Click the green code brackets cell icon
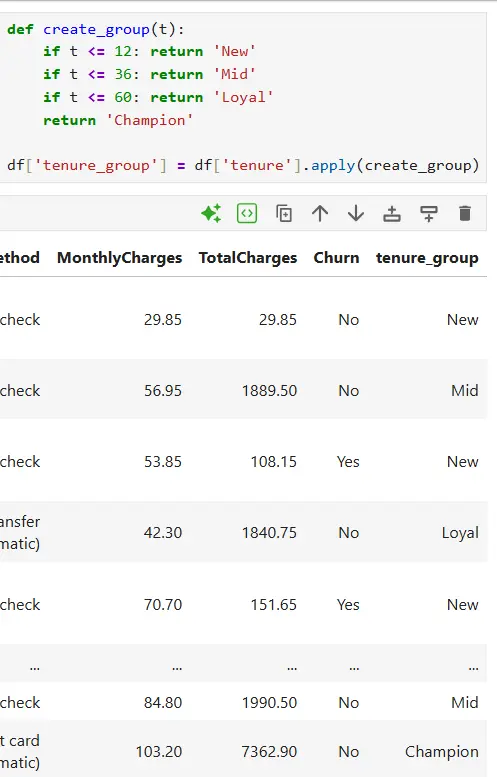The height and width of the screenshot is (777, 497). coord(247,214)
